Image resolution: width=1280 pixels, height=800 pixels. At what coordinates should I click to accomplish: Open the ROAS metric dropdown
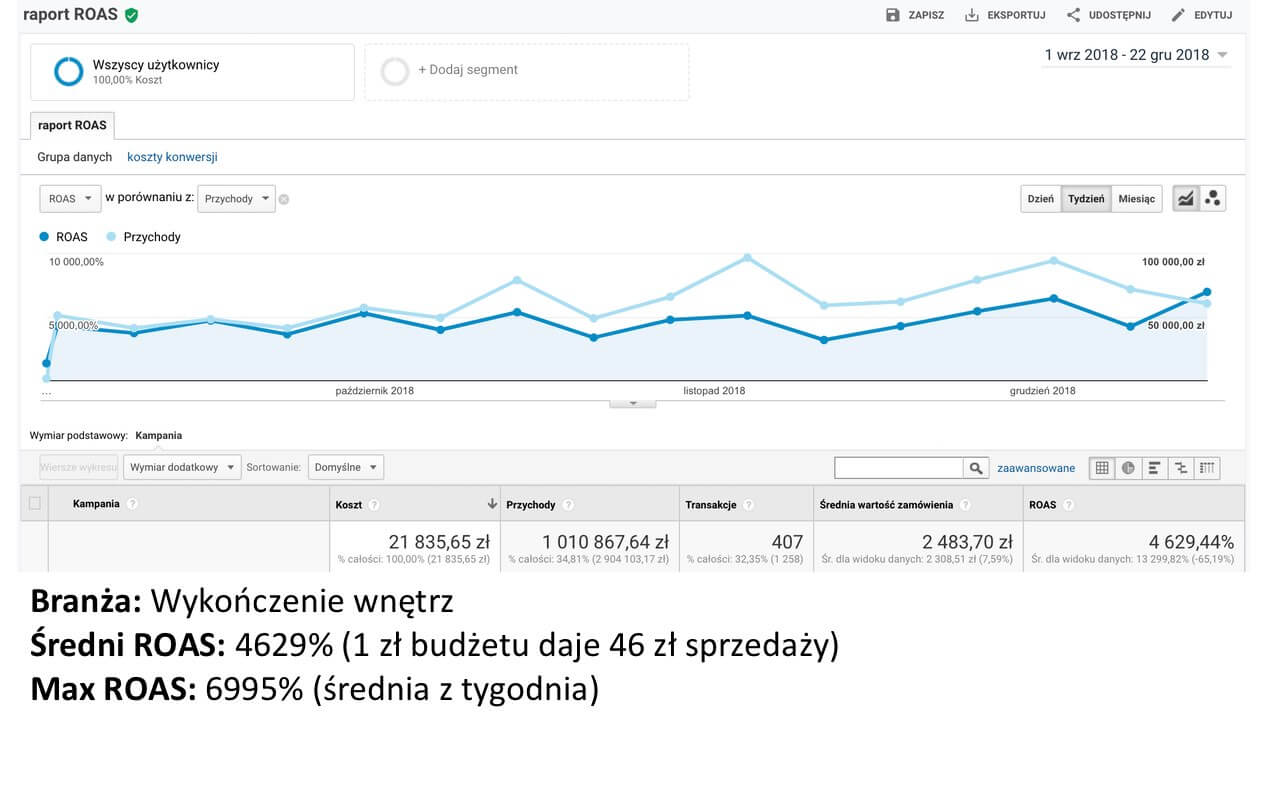[x=70, y=199]
